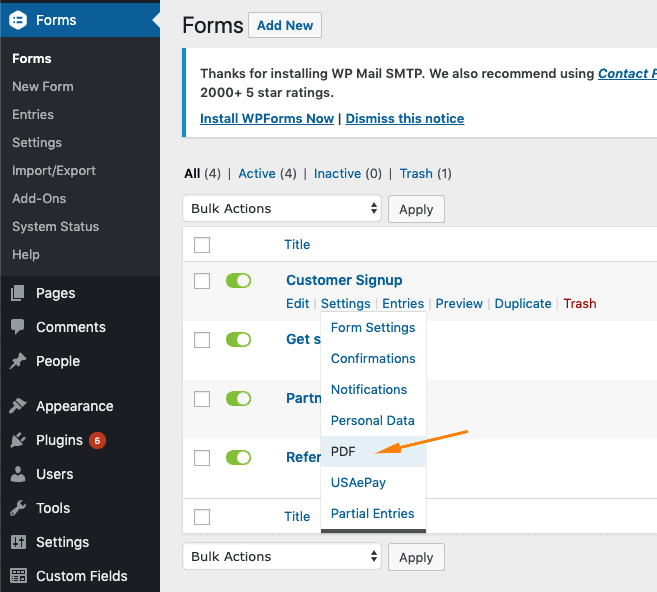657x592 pixels.
Task: Open Help in the Forms submenu
Action: coord(26,254)
